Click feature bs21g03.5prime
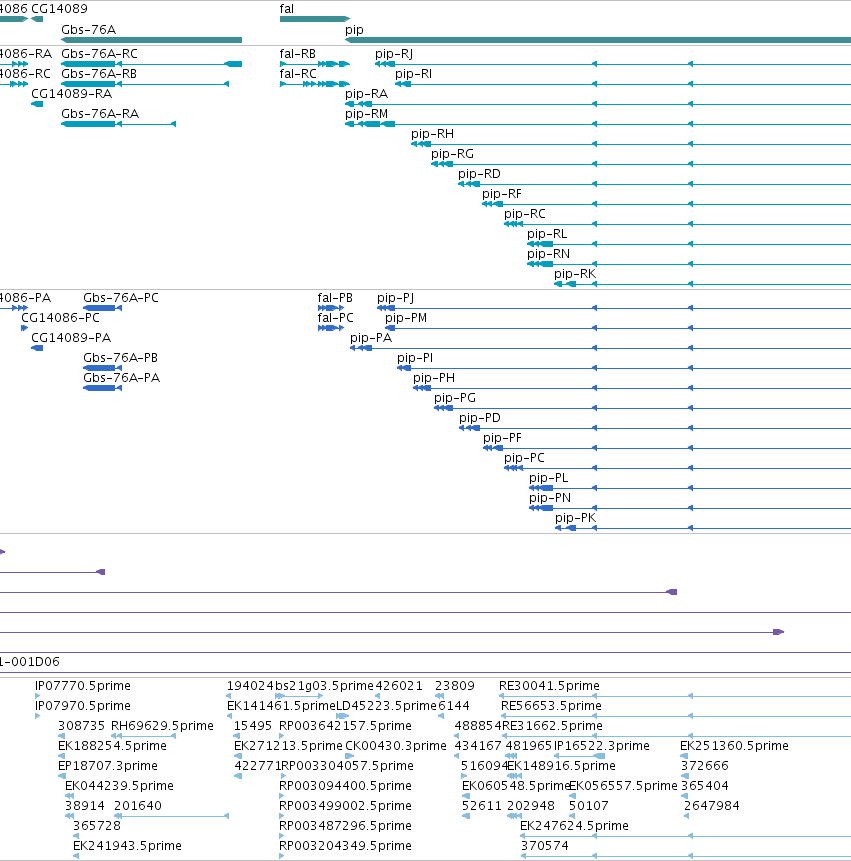Image resolution: width=851 pixels, height=861 pixels. 324,686
